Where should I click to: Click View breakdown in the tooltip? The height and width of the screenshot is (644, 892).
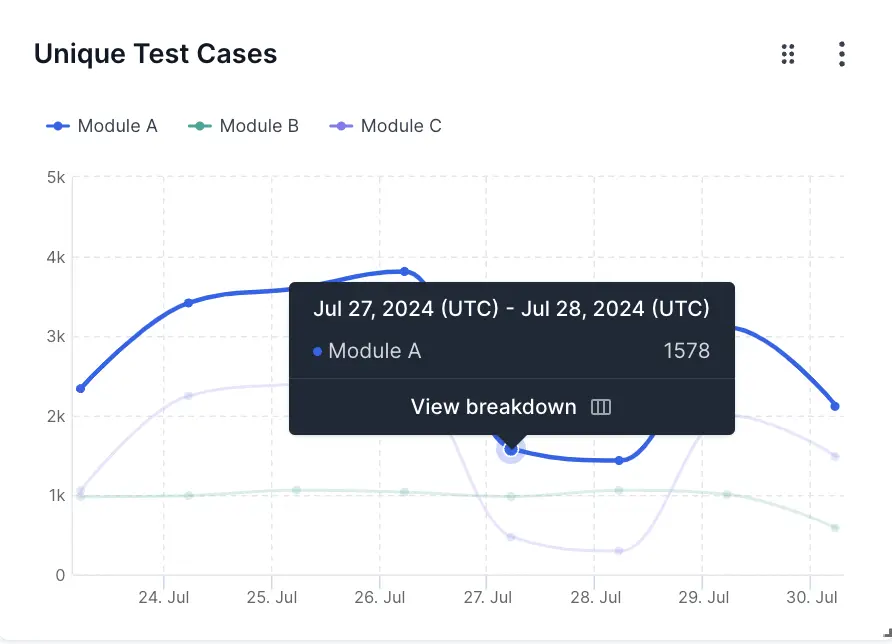(494, 407)
